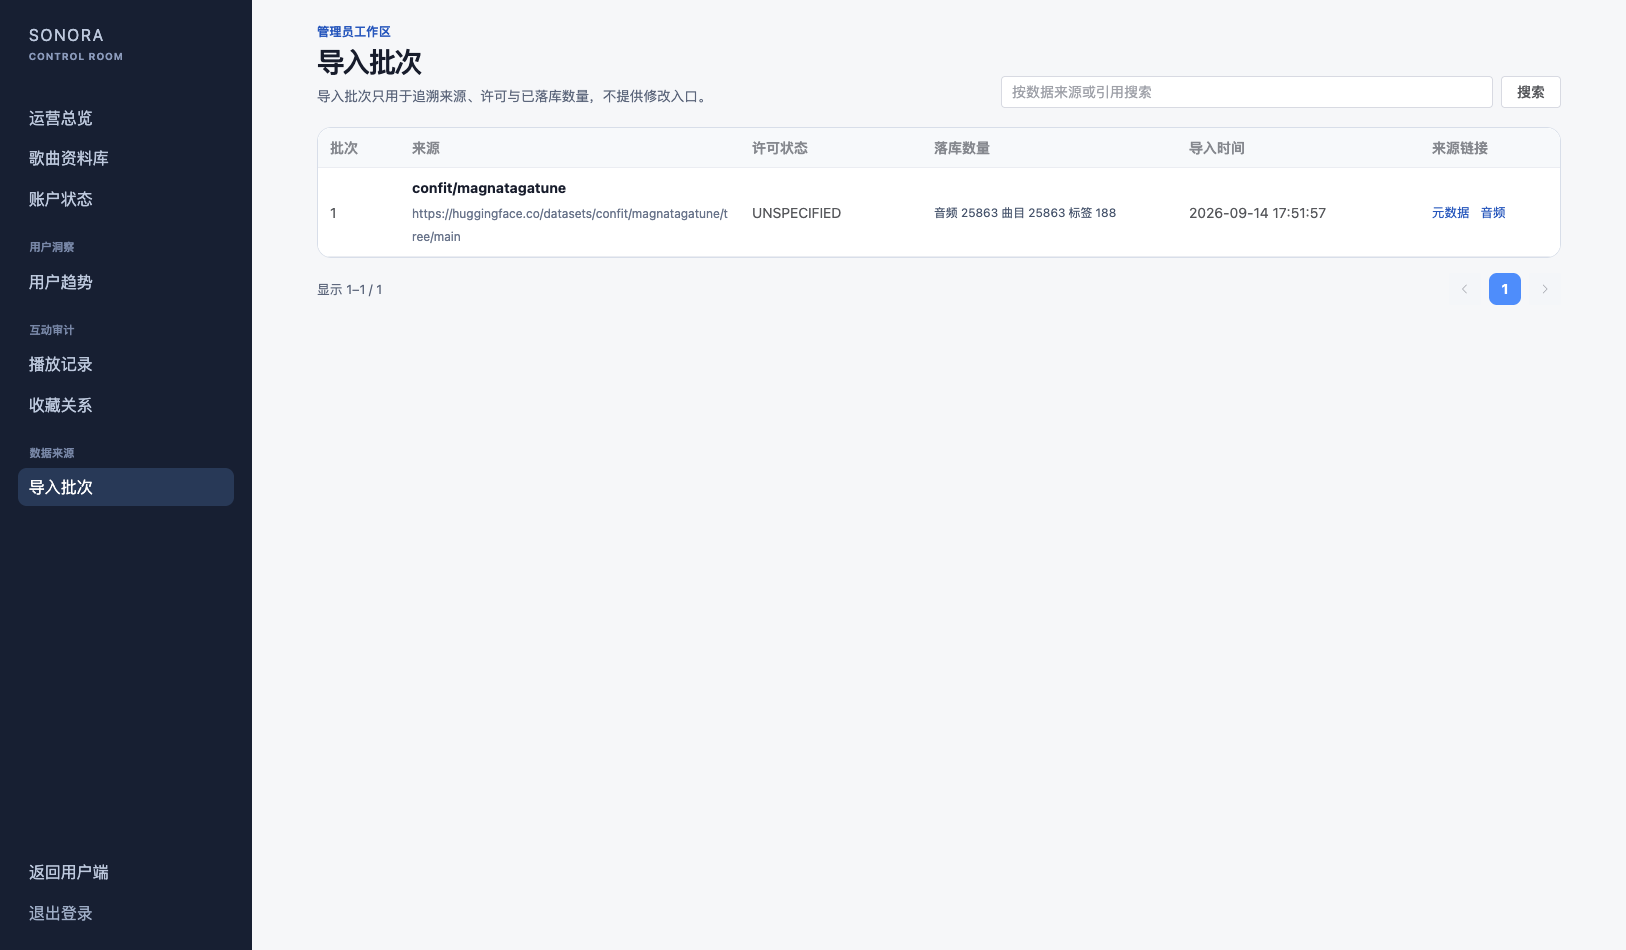Select page 1 in pagination
The width and height of the screenshot is (1626, 950).
(1504, 289)
